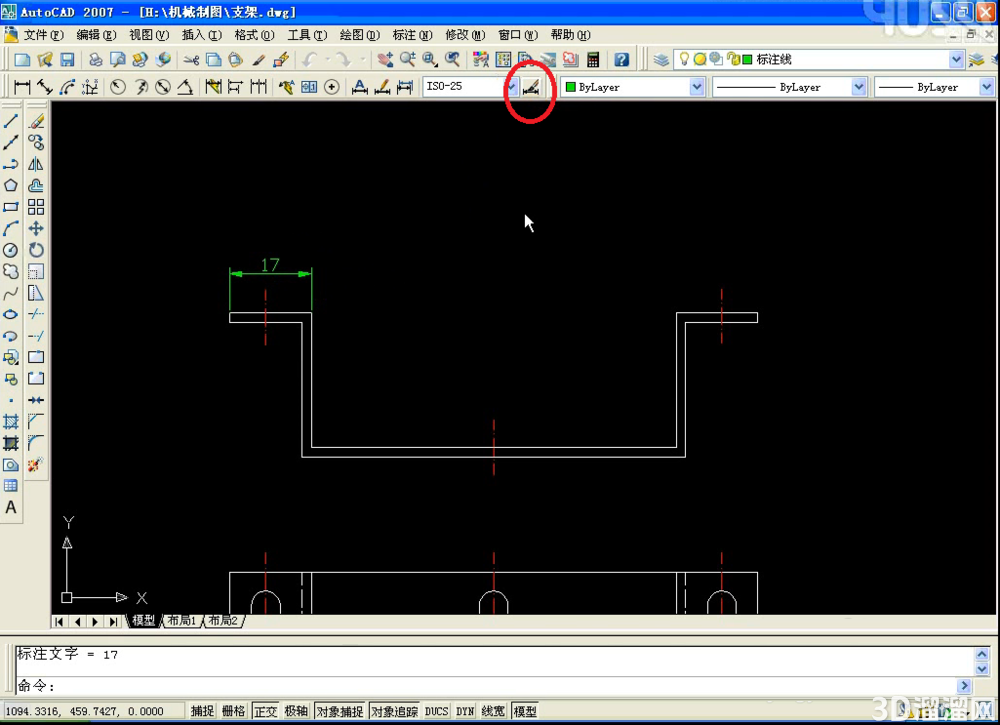Switch to the 布局1 layout tab
The width and height of the screenshot is (1000, 725).
tap(182, 620)
